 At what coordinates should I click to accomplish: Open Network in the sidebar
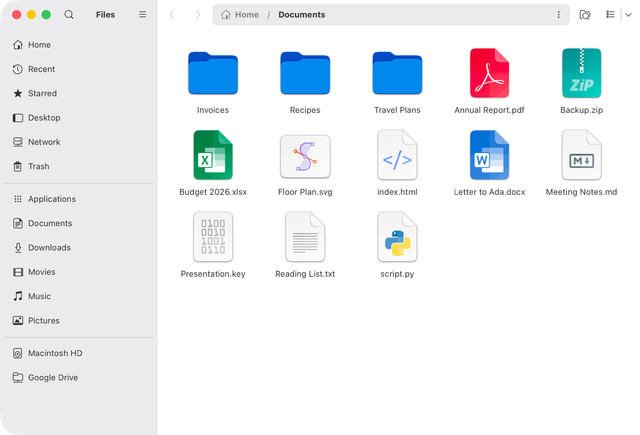(79, 142)
